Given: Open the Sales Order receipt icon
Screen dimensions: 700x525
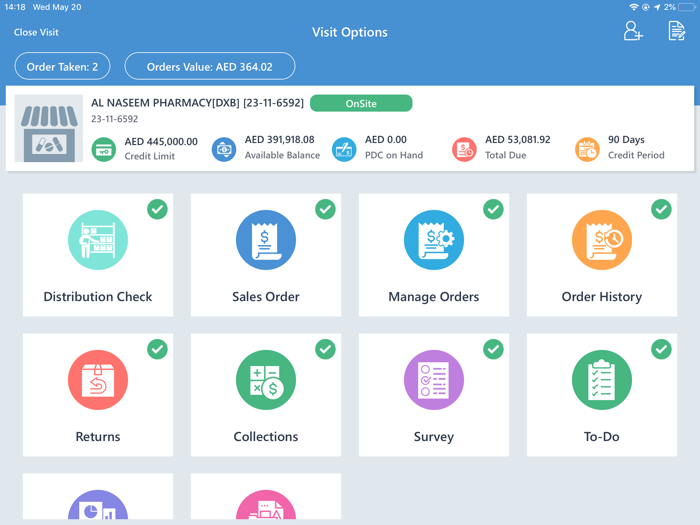Looking at the screenshot, I should [266, 240].
